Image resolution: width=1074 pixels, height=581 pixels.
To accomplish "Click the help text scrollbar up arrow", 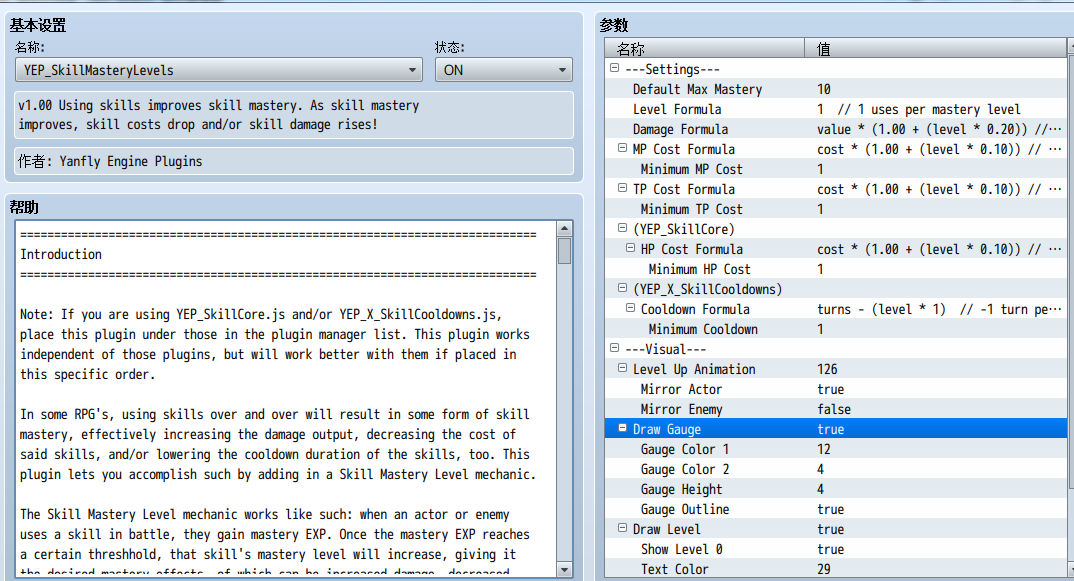I will coord(564,228).
